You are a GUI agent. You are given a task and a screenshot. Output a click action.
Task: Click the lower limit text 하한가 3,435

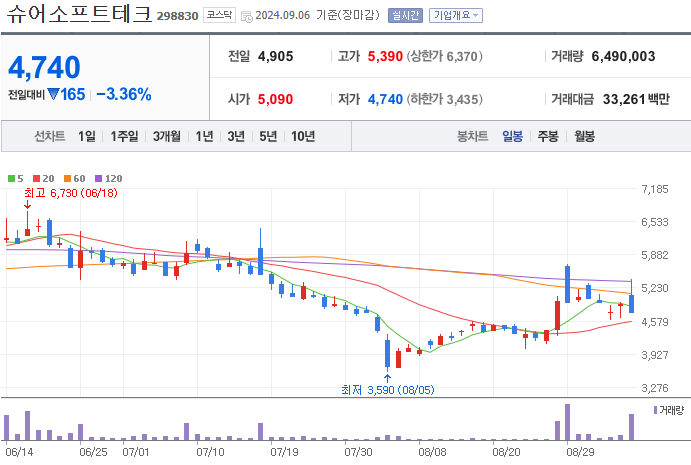[x=444, y=99]
